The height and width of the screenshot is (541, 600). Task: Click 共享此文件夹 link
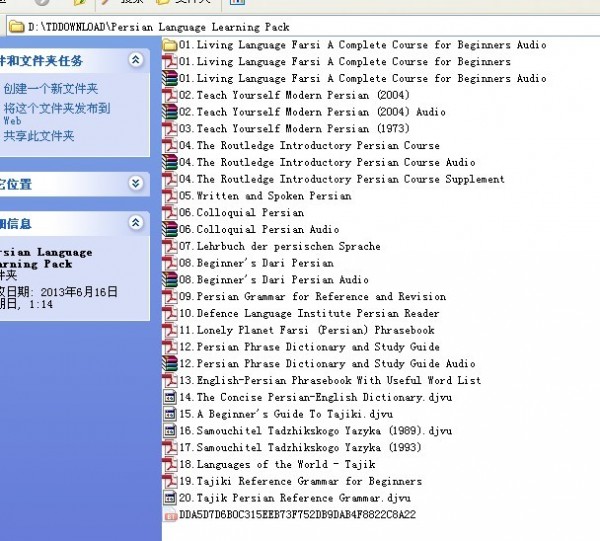pos(39,136)
